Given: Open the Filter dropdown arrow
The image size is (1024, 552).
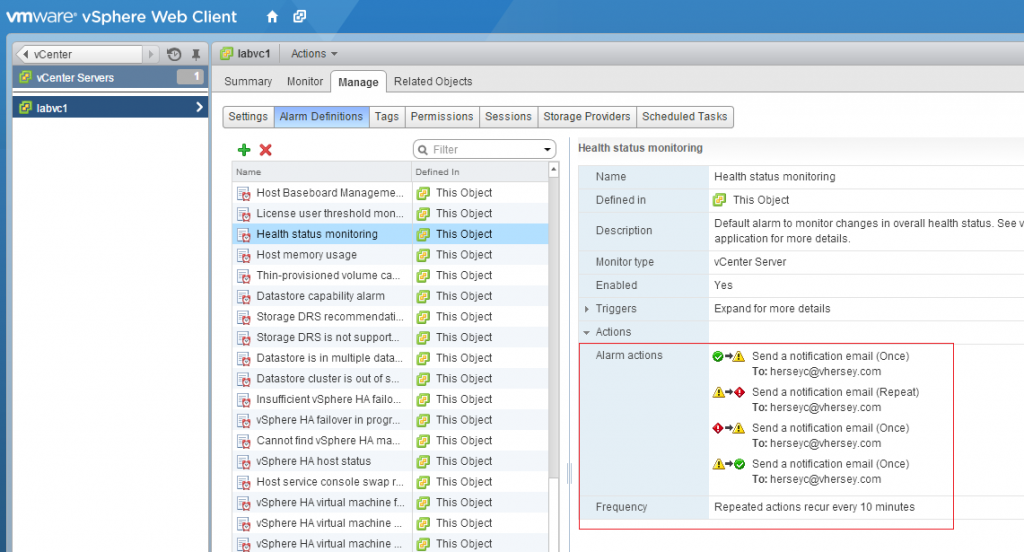Looking at the screenshot, I should [x=547, y=150].
